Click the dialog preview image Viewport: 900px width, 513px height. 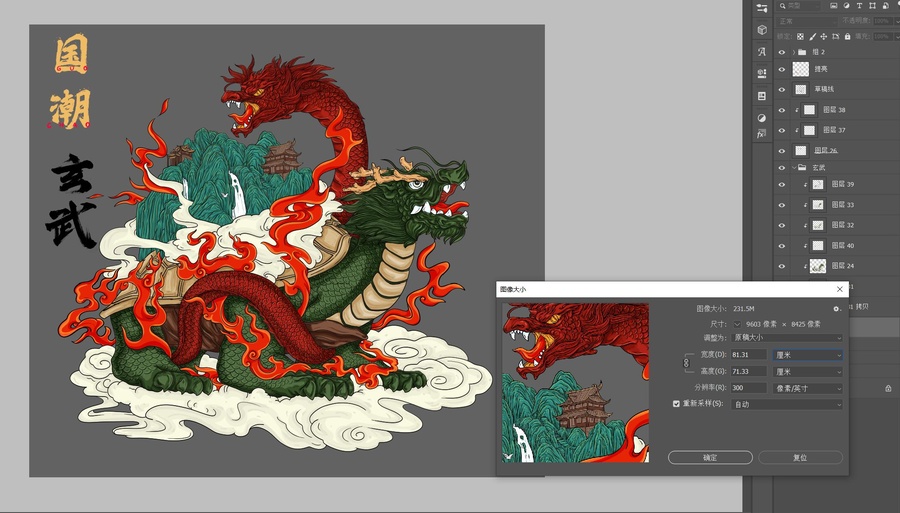tap(576, 383)
